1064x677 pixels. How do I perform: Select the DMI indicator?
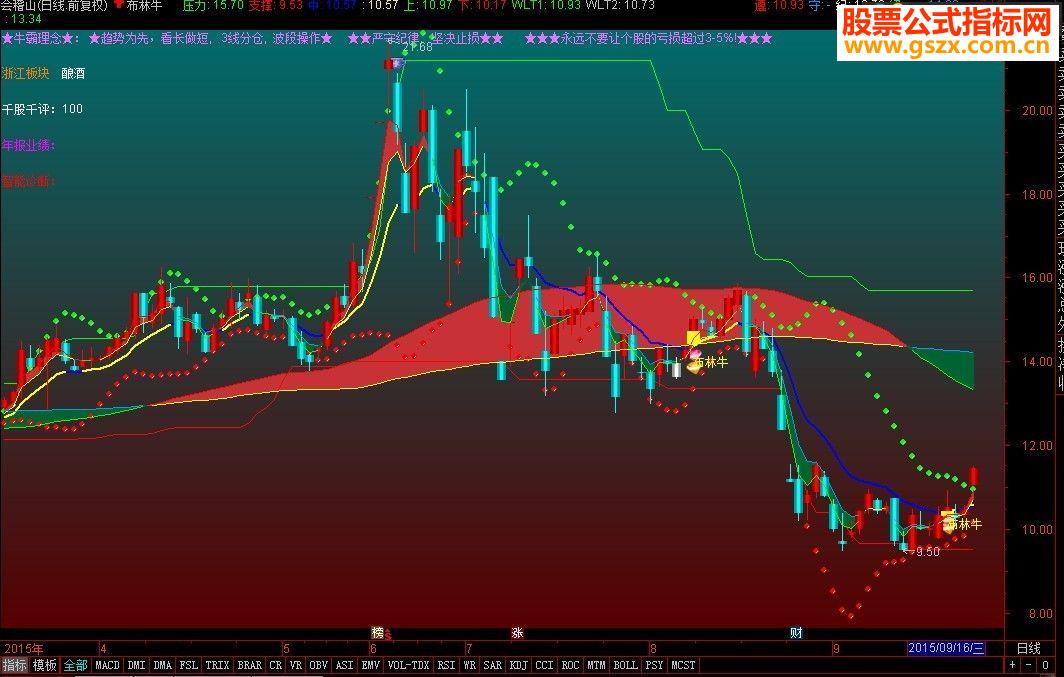pos(136,665)
